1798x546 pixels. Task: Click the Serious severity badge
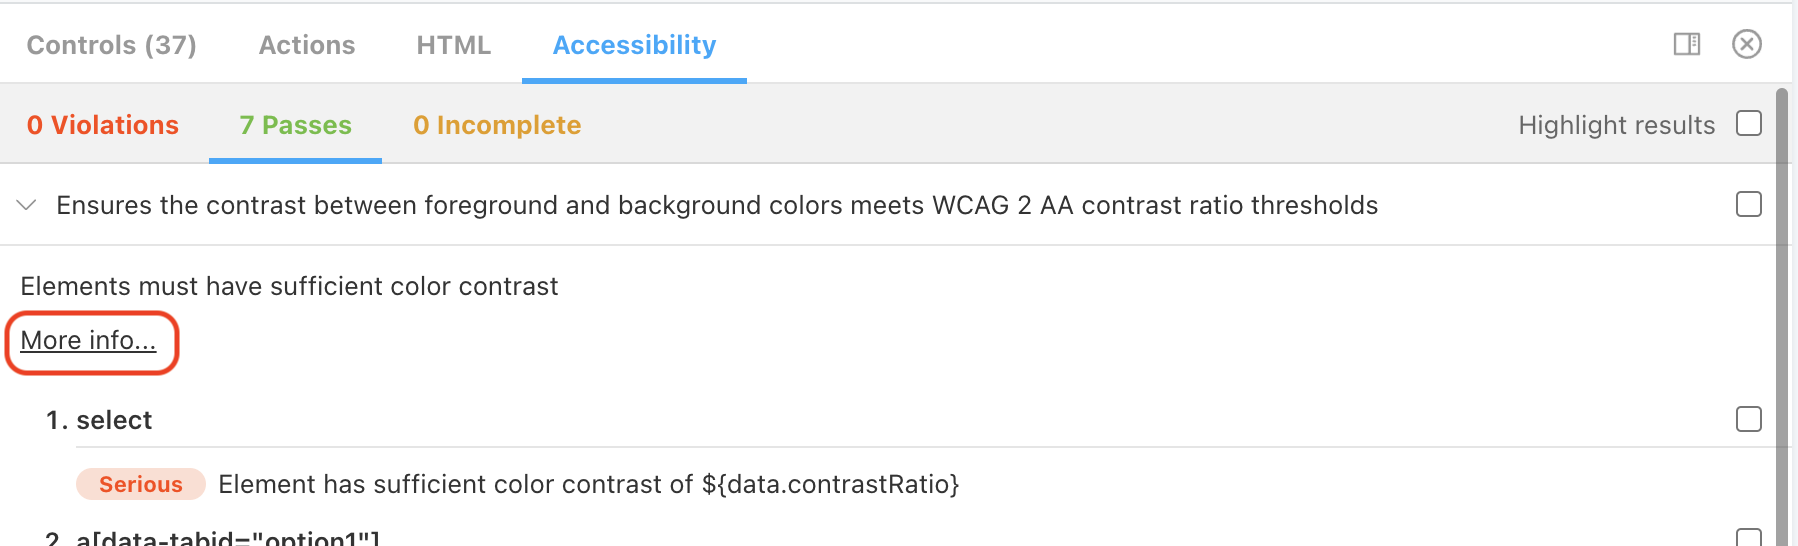[141, 484]
